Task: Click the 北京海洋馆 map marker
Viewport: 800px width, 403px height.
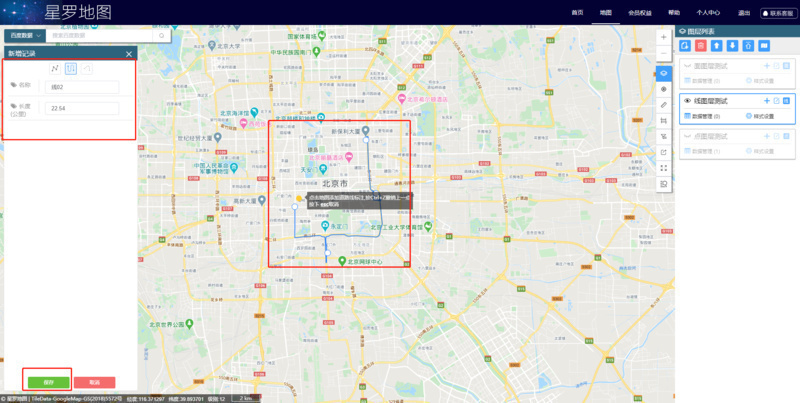Action: (255, 113)
